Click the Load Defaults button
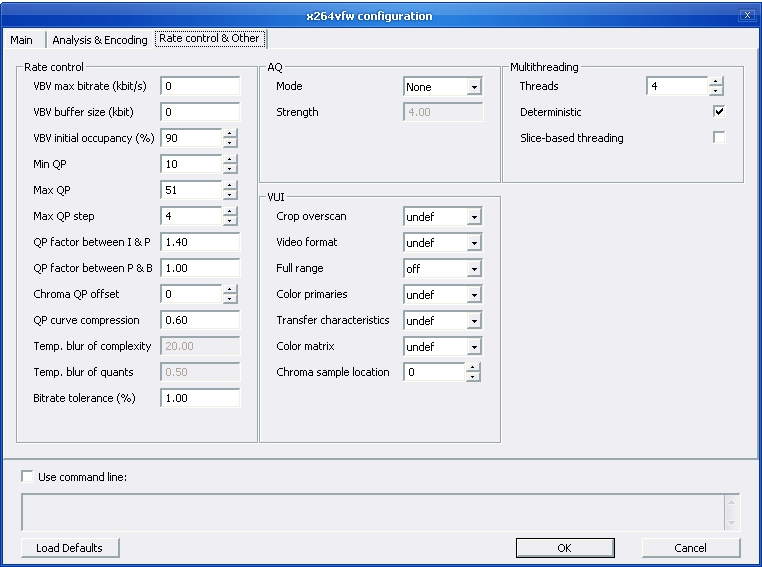 pyautogui.click(x=70, y=548)
